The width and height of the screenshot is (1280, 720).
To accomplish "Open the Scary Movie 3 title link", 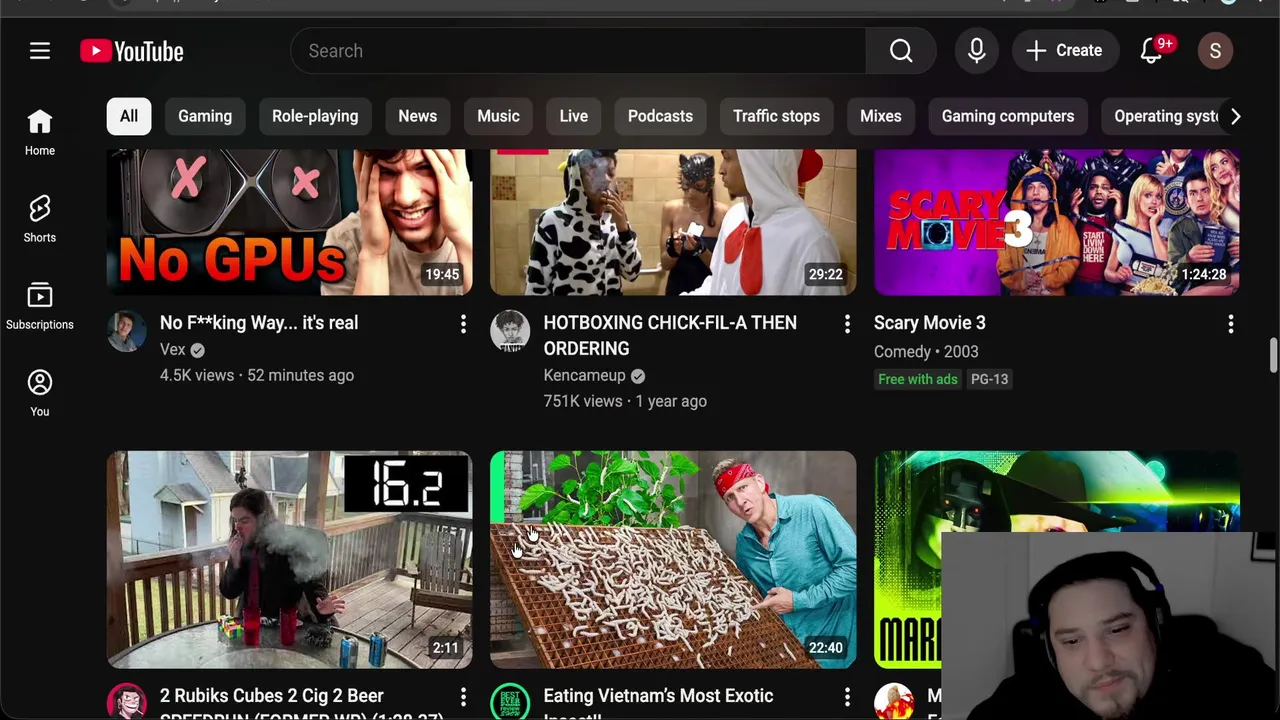I will [x=930, y=323].
